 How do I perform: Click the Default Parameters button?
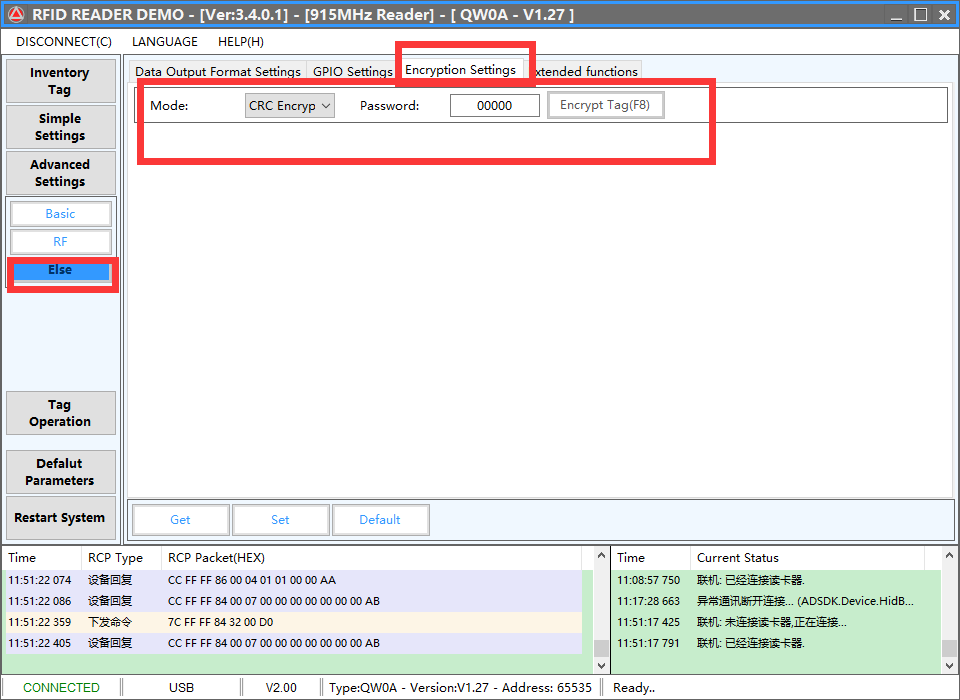click(60, 472)
